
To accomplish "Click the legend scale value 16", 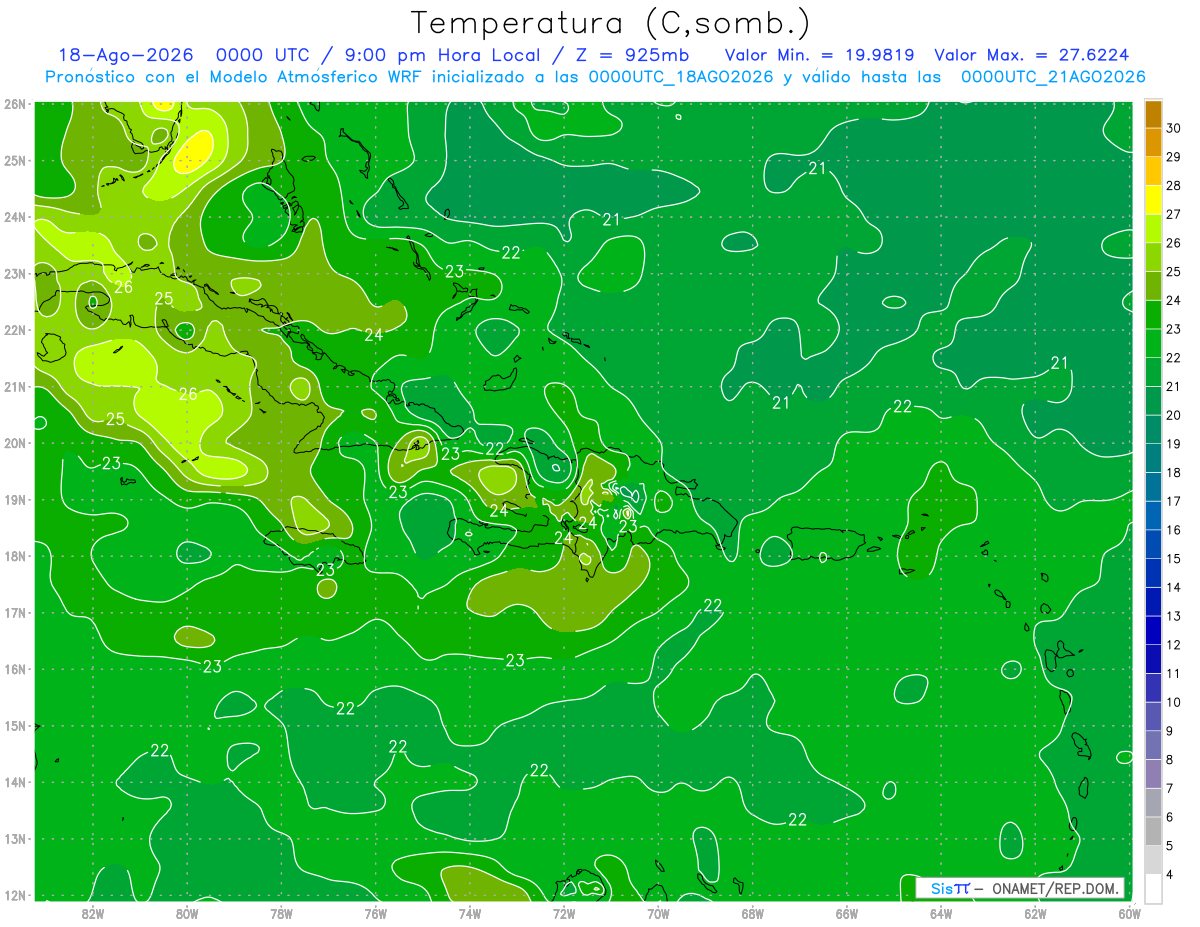I will (1174, 529).
